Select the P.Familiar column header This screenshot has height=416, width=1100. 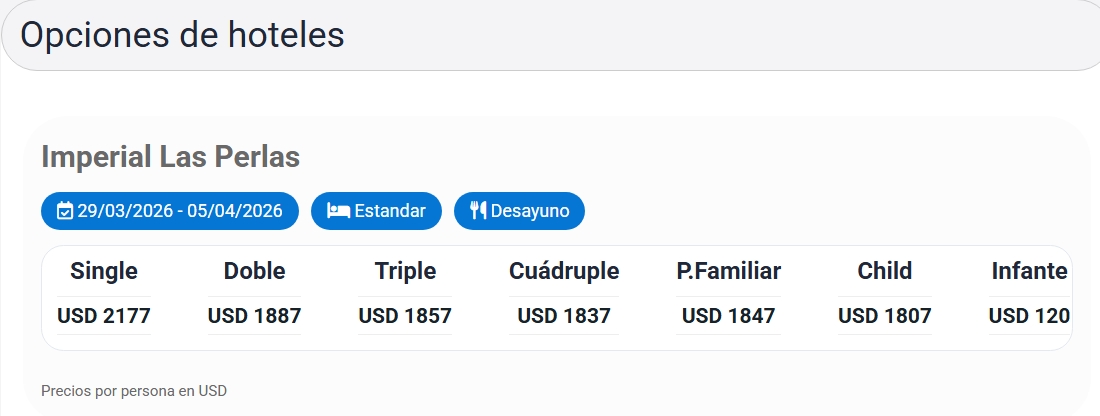tap(728, 271)
